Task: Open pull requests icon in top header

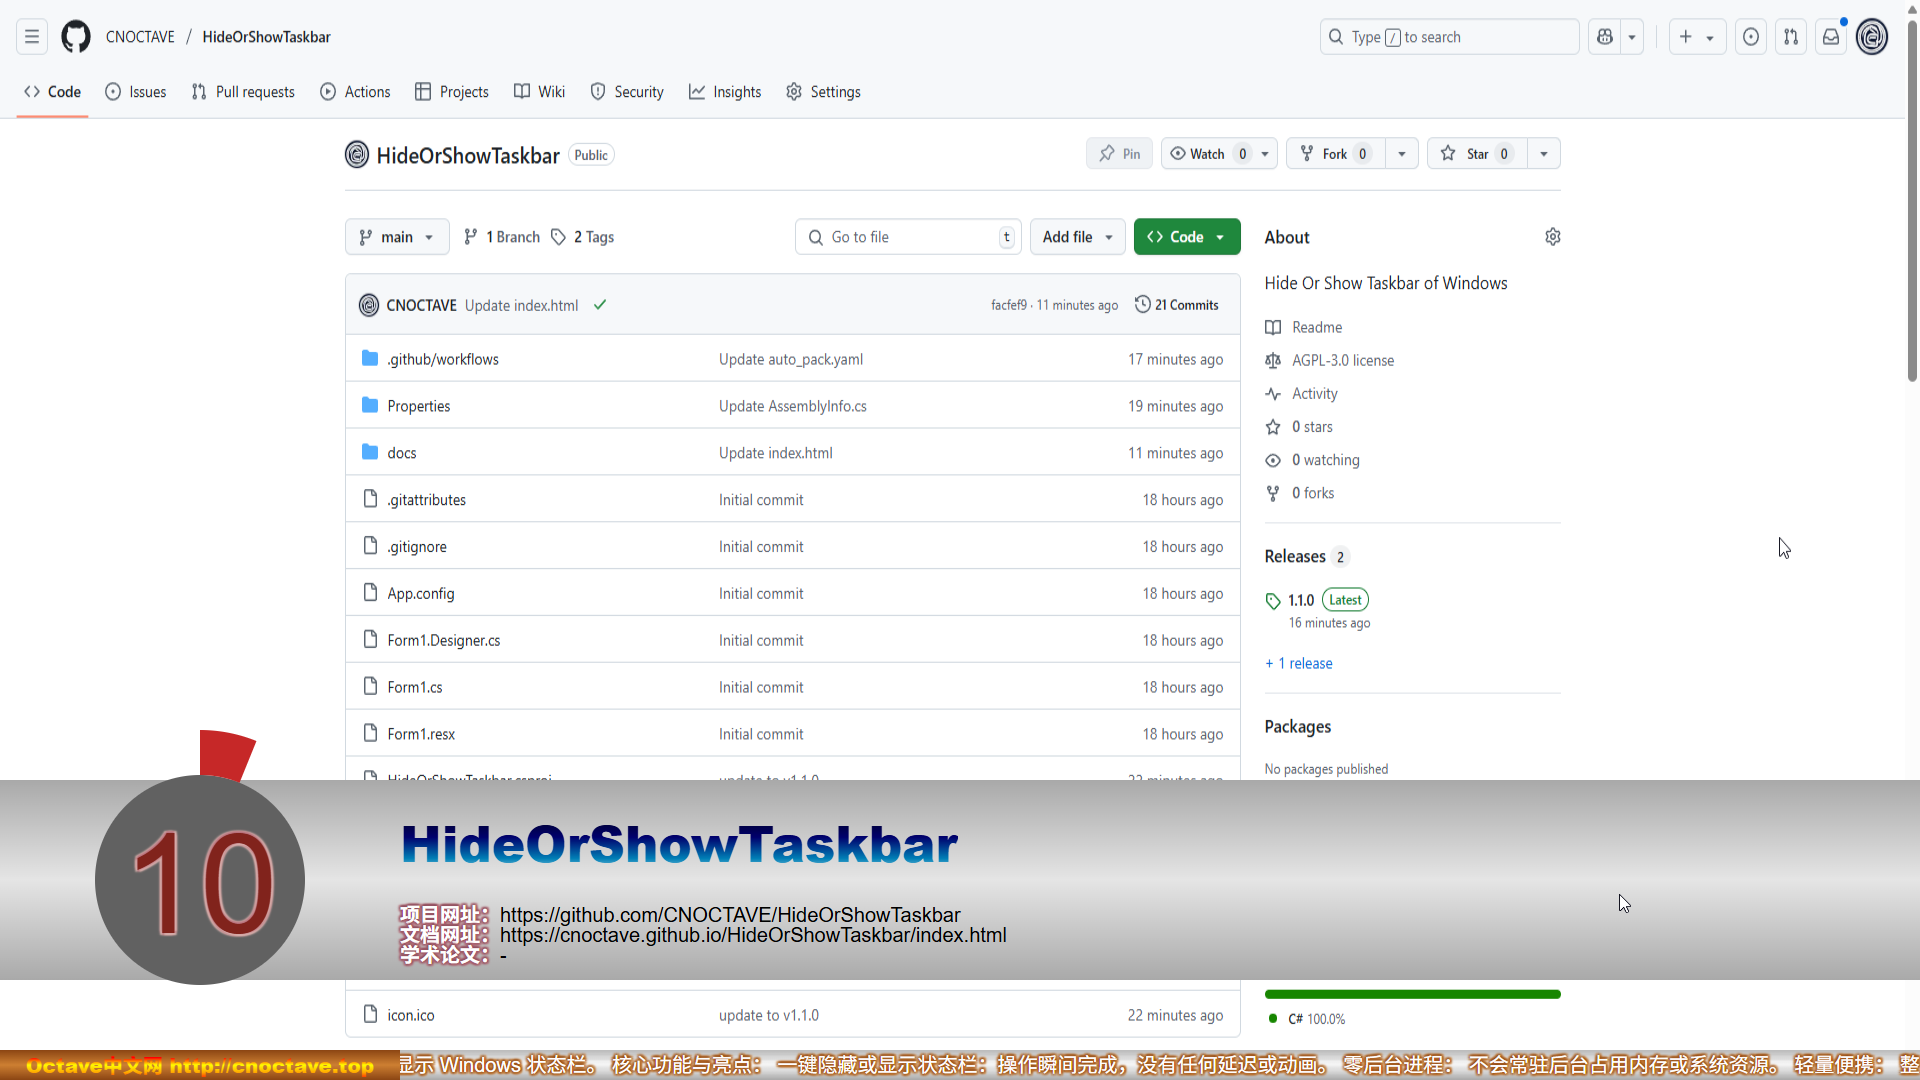Action: pos(1791,37)
